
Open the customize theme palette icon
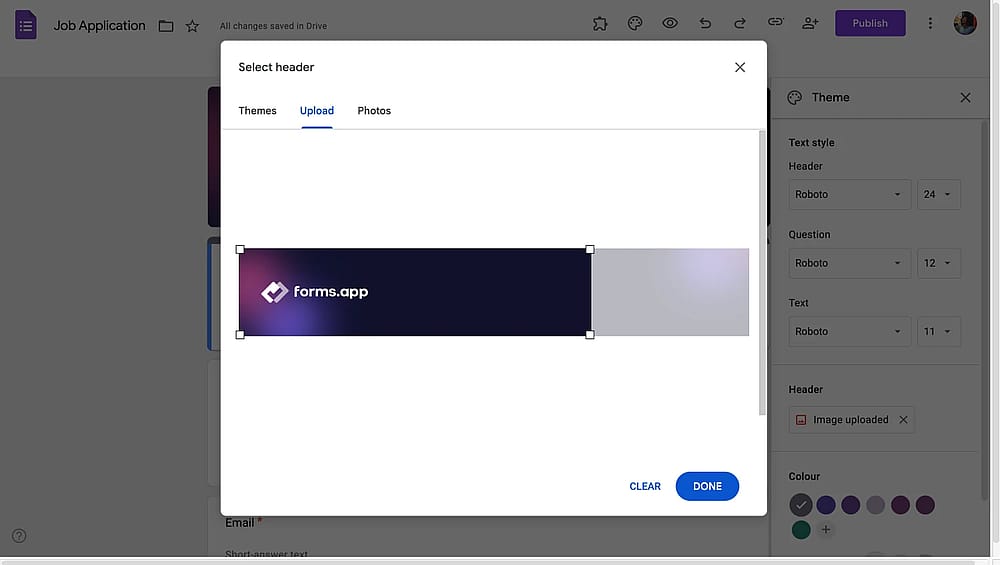click(x=635, y=24)
